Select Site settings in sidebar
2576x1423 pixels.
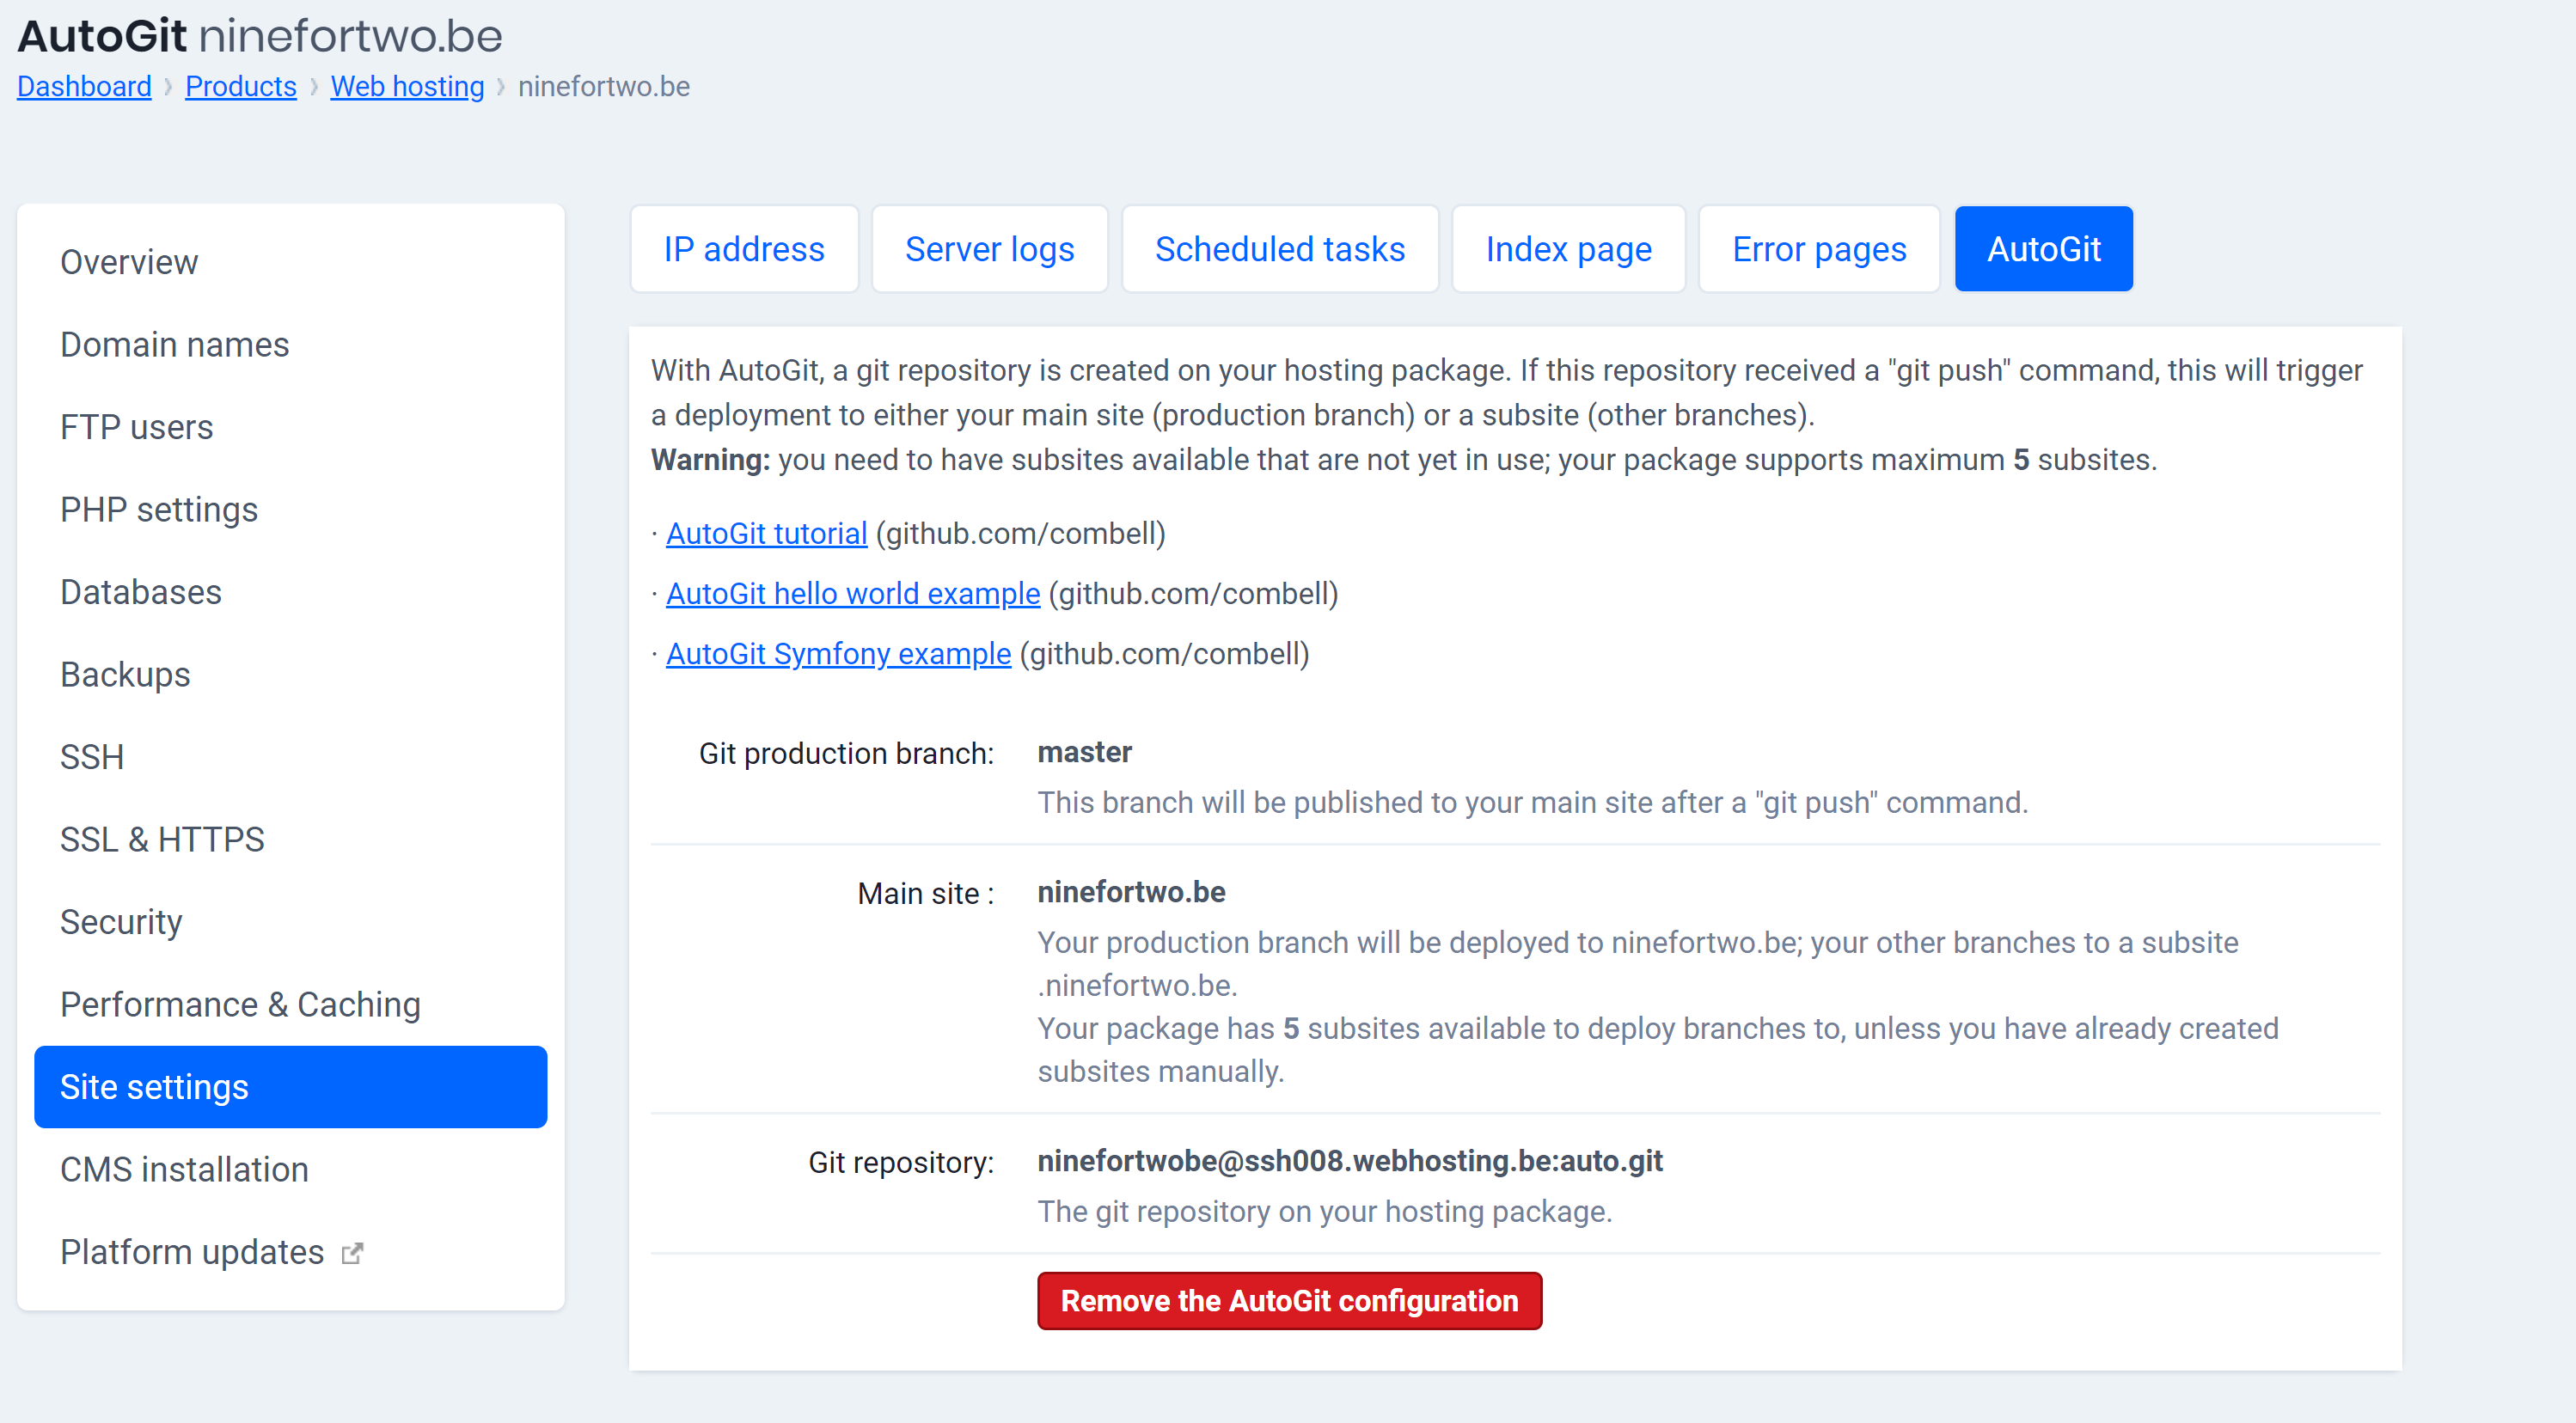click(290, 1087)
